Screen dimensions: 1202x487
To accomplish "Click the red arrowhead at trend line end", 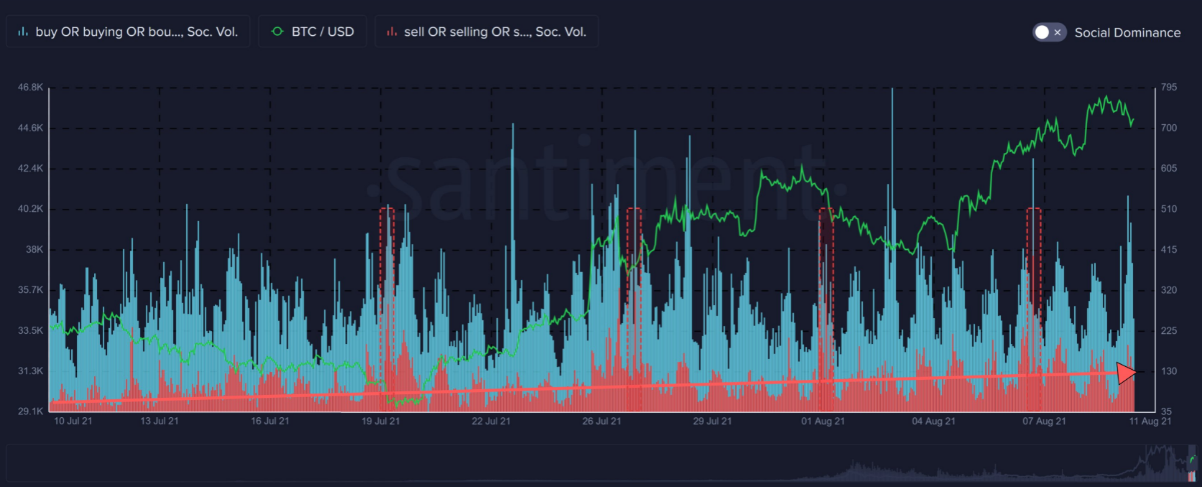I will [1127, 373].
